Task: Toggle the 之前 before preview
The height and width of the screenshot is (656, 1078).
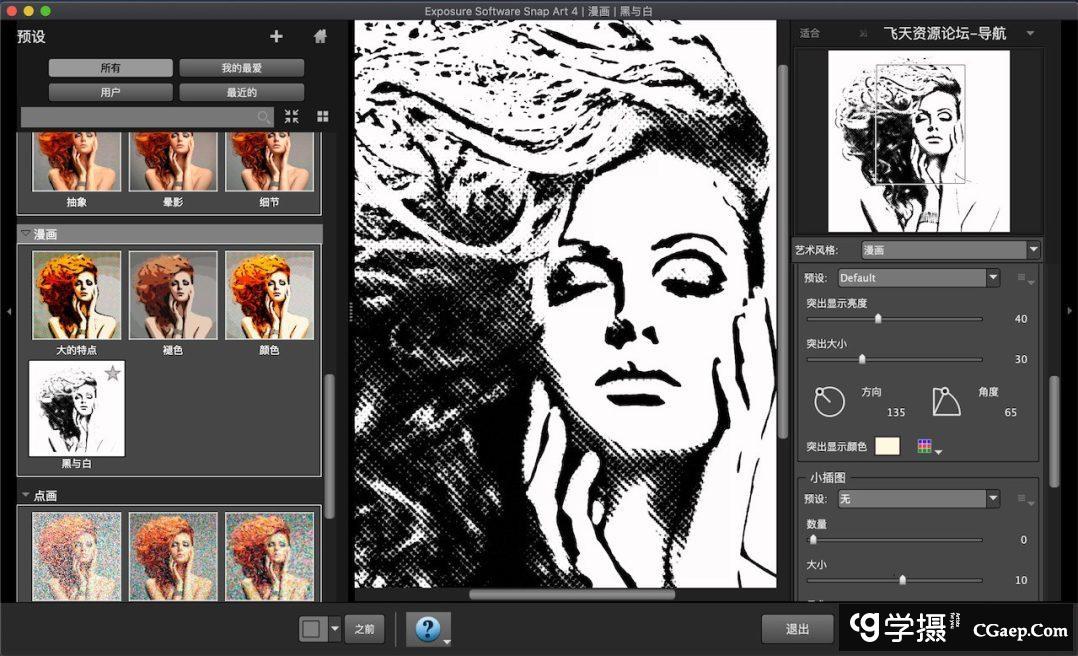Action: pyautogui.click(x=364, y=629)
